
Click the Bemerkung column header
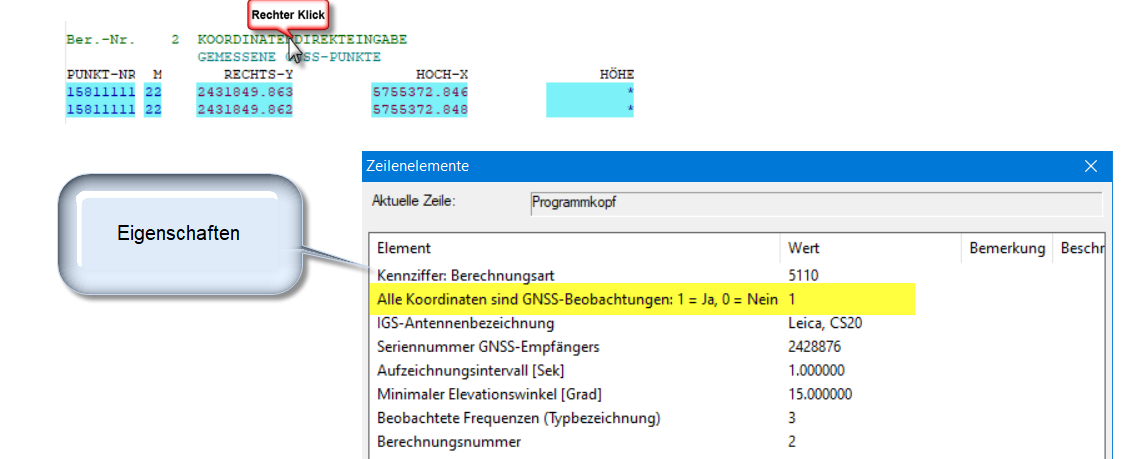pos(1006,248)
